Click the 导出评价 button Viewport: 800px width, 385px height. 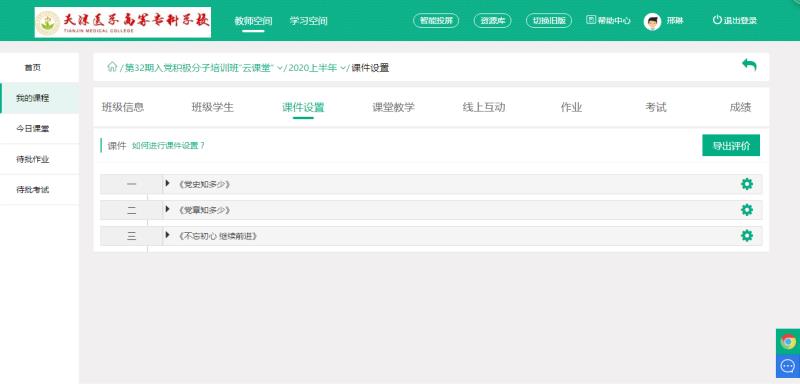731,145
